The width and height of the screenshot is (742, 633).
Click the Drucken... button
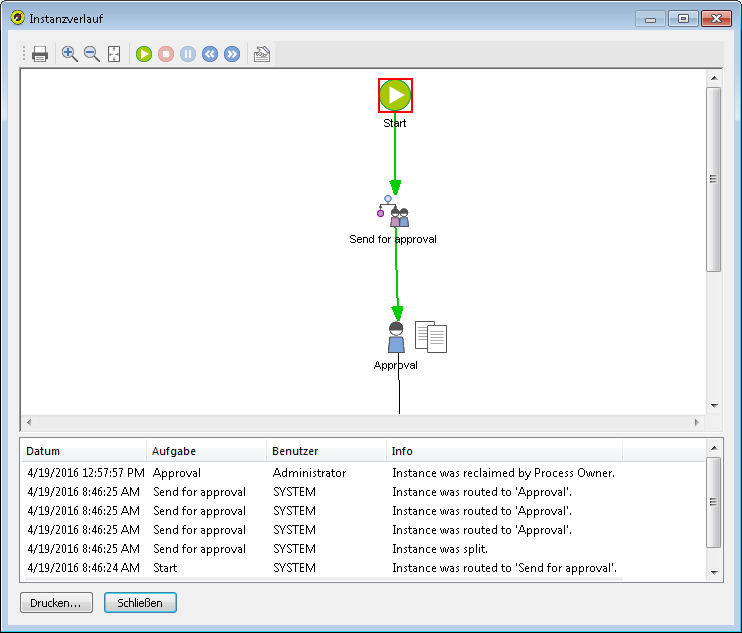(56, 603)
